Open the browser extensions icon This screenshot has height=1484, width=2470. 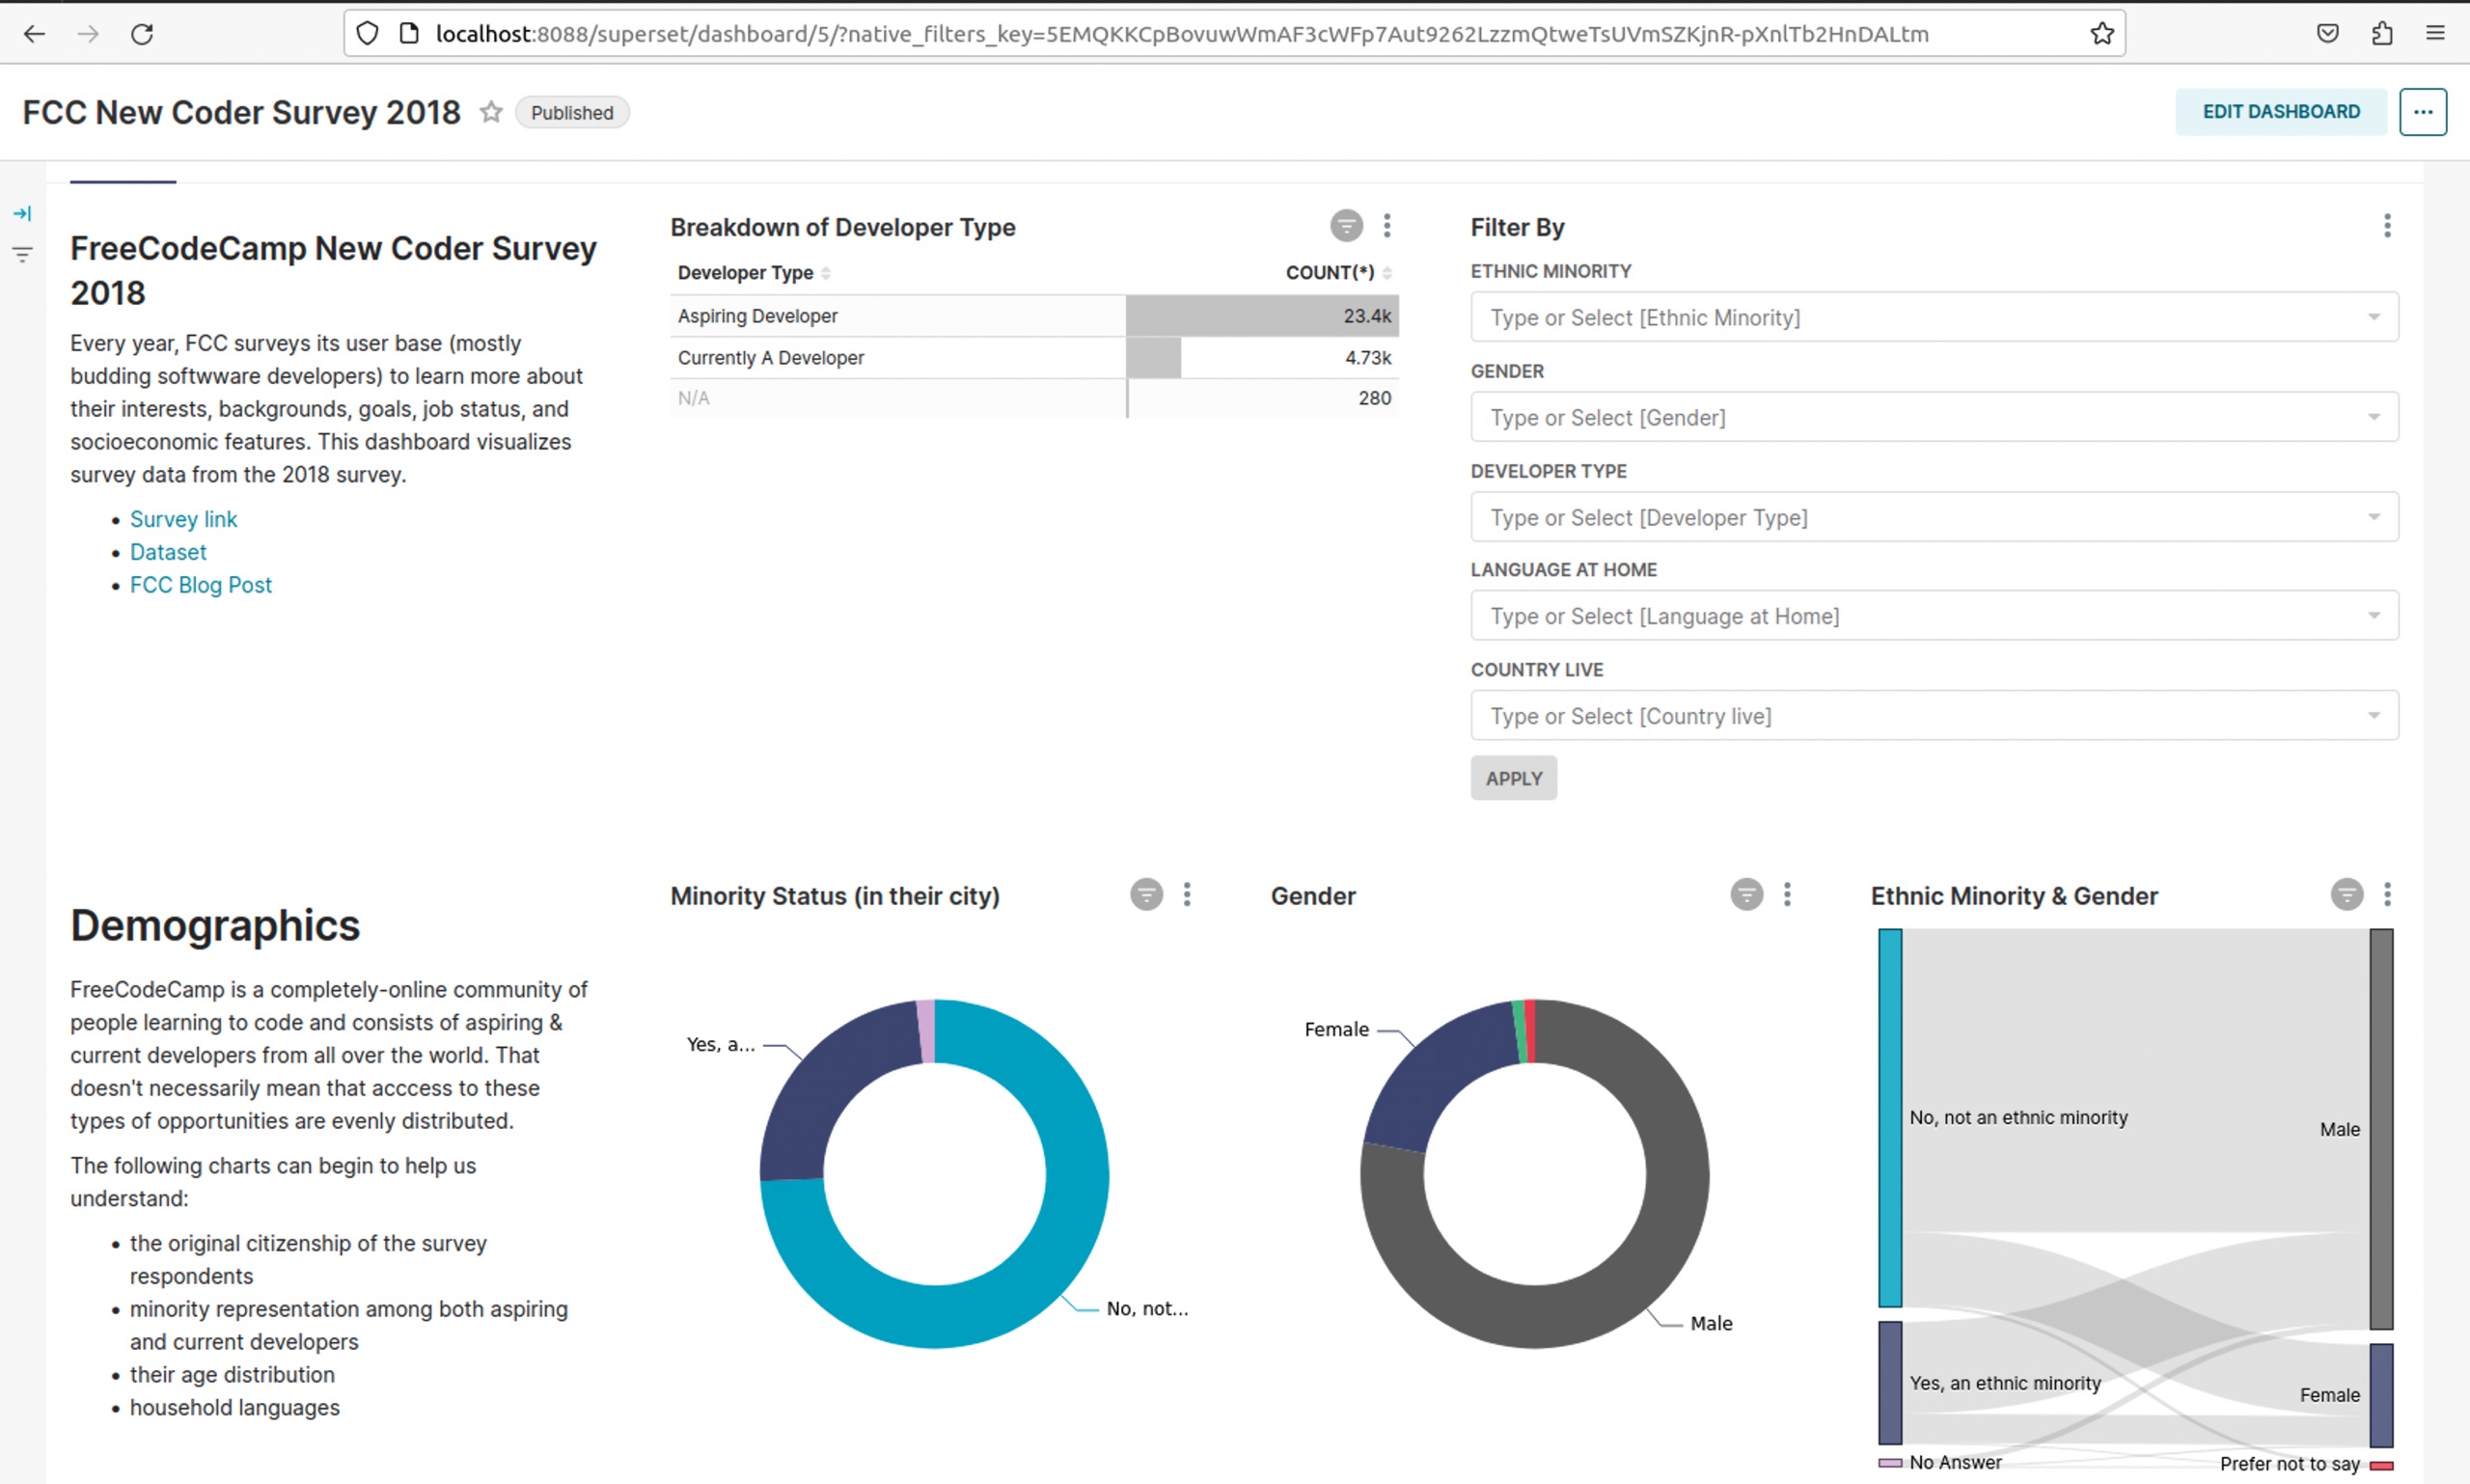pos(2382,34)
